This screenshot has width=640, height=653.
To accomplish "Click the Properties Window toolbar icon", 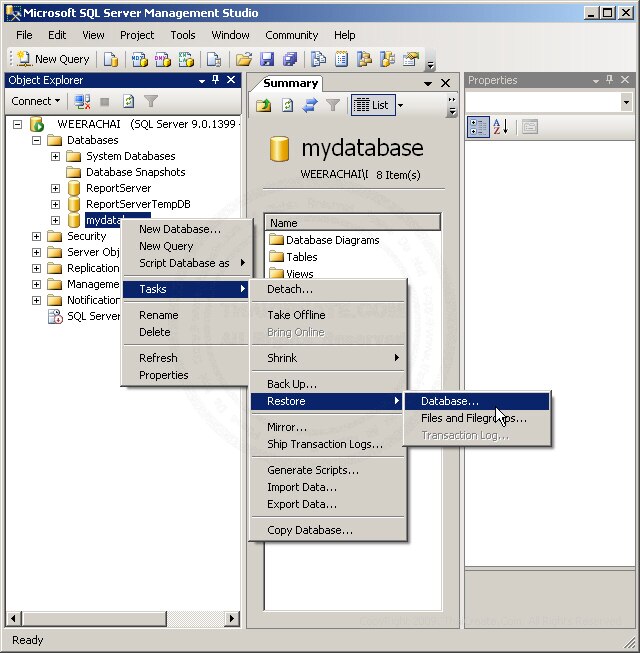I will coord(411,59).
